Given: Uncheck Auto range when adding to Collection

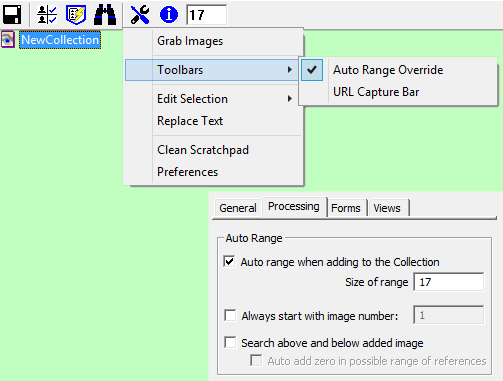Looking at the screenshot, I should point(230,261).
